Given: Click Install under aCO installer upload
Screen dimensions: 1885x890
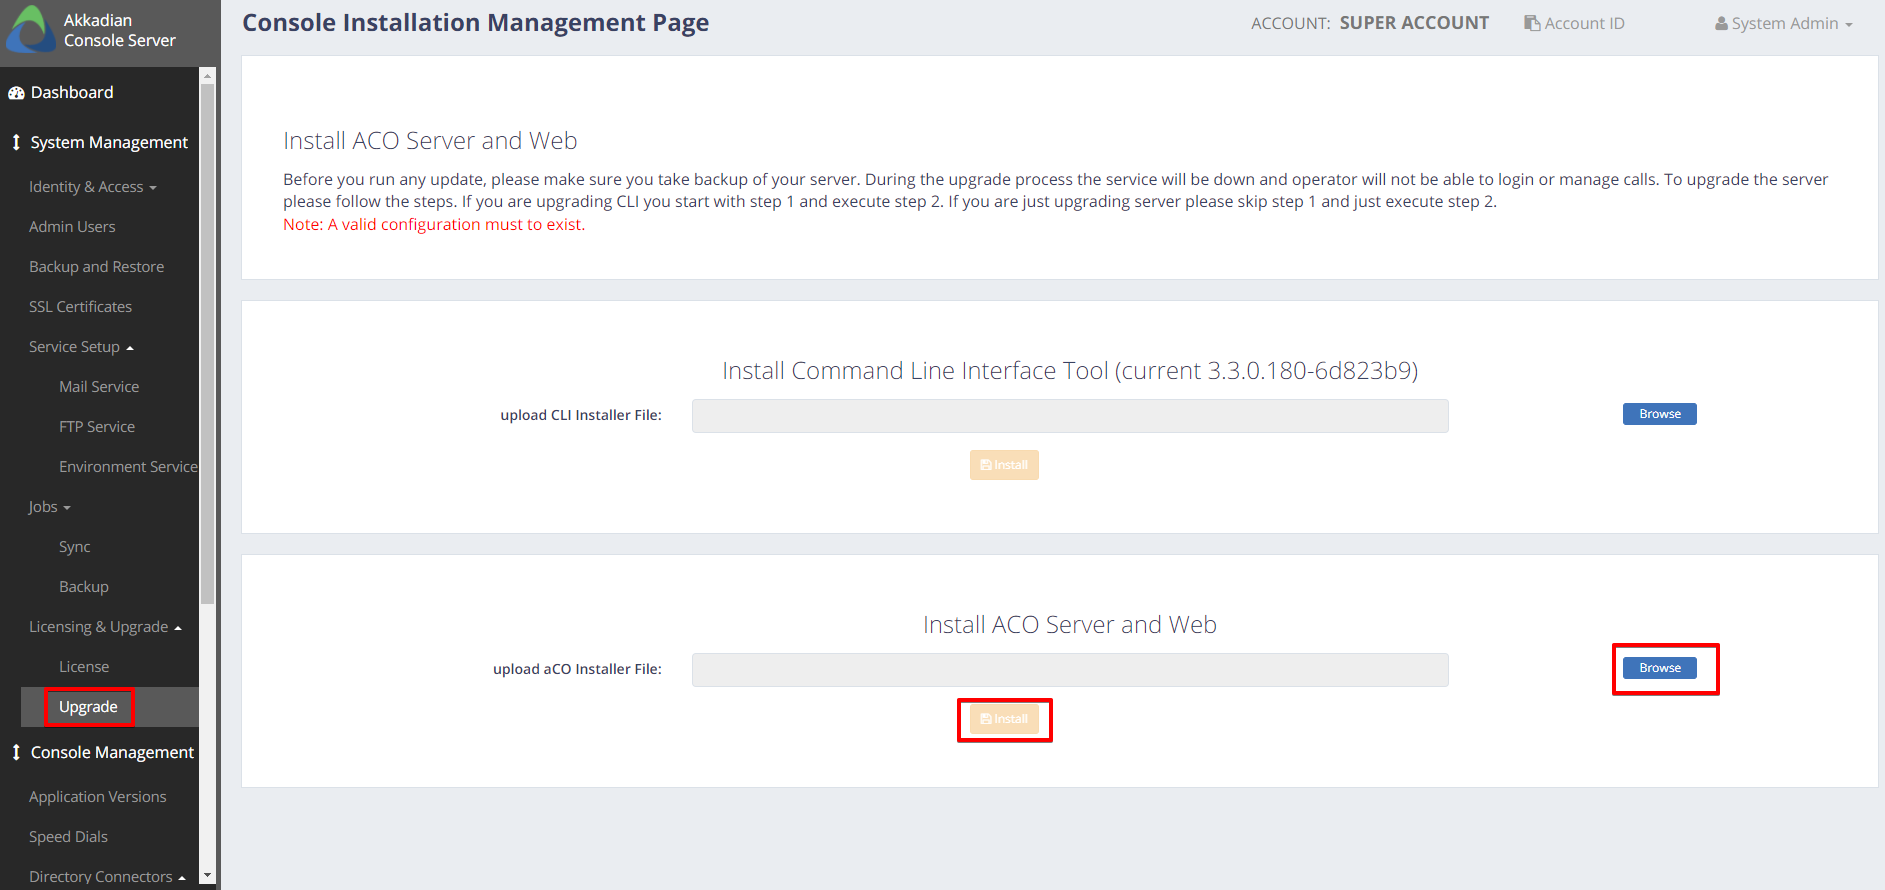Looking at the screenshot, I should pyautogui.click(x=1004, y=719).
